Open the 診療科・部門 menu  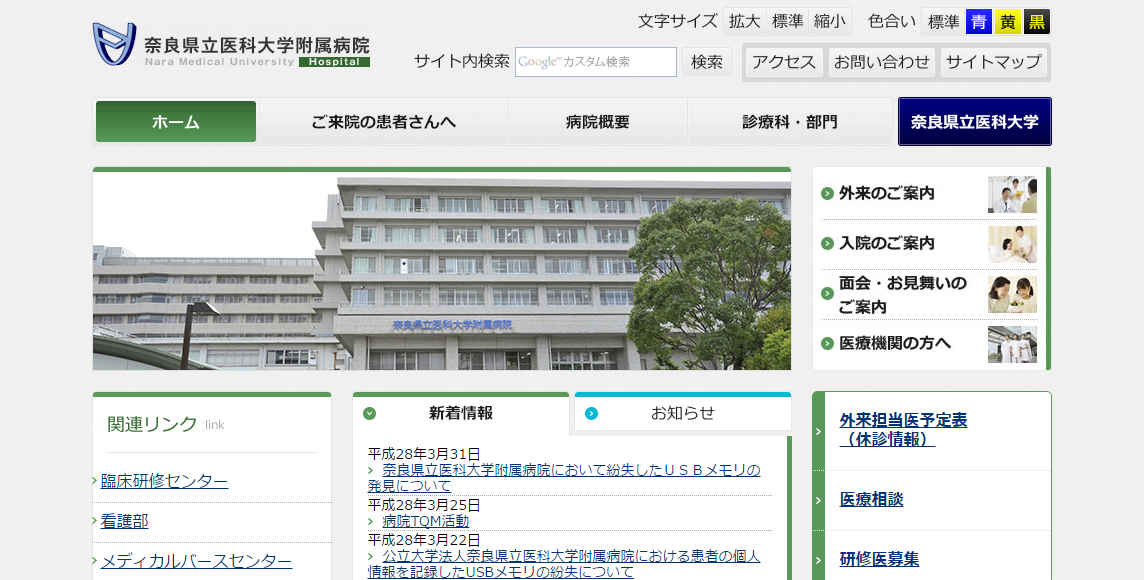(789, 122)
